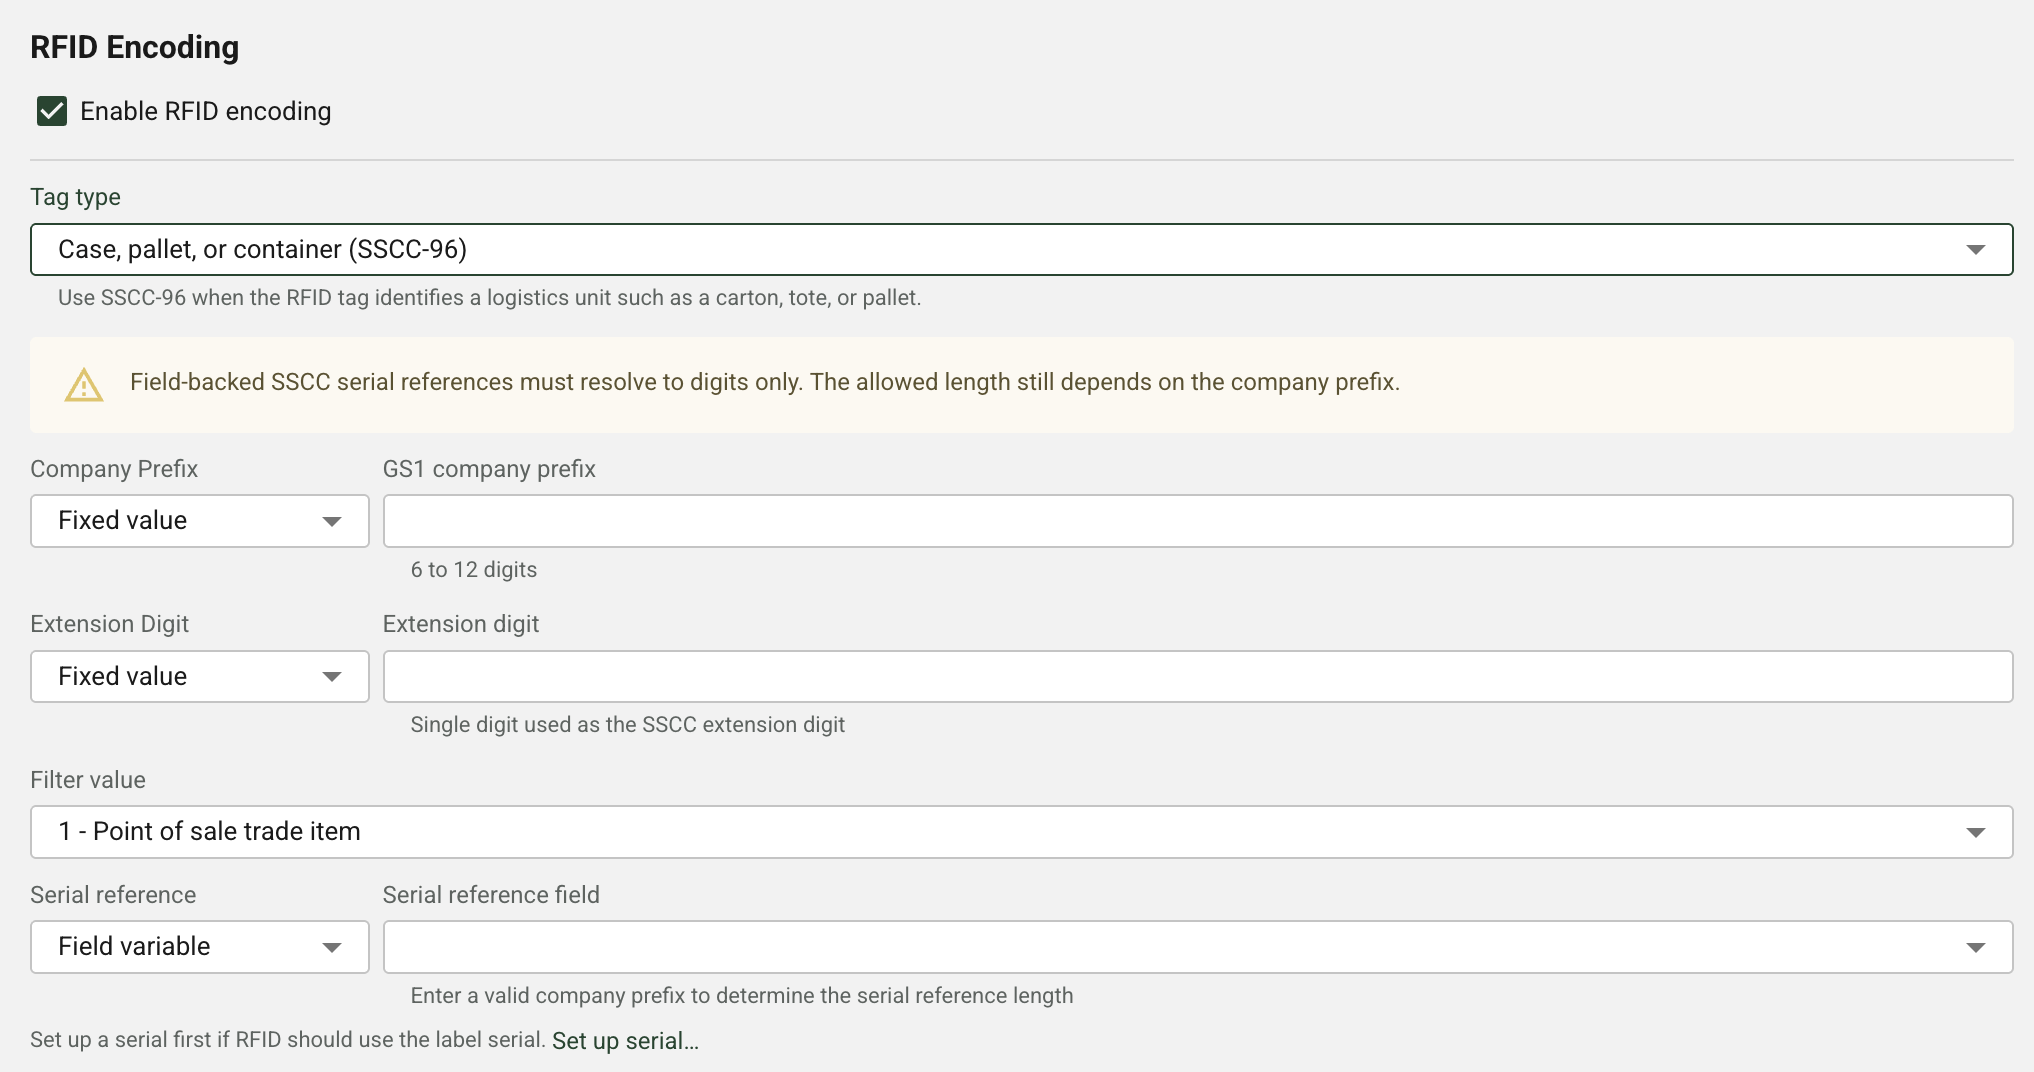Click 'Enter a valid company prefix' hint text
Viewport: 2034px width, 1072px height.
click(x=742, y=996)
